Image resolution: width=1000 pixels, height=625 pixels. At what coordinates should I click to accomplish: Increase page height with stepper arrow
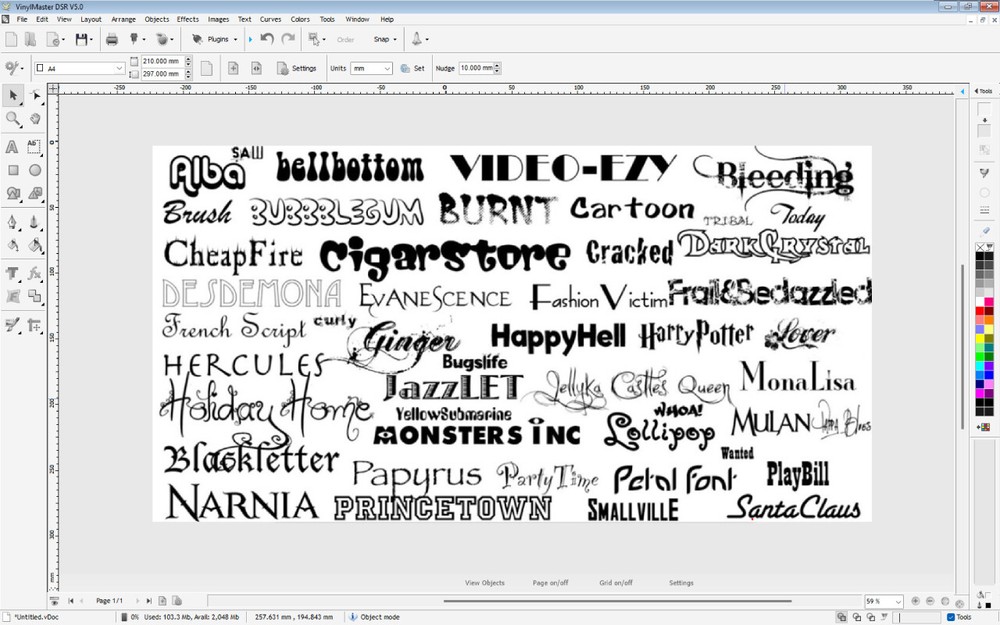pos(188,71)
